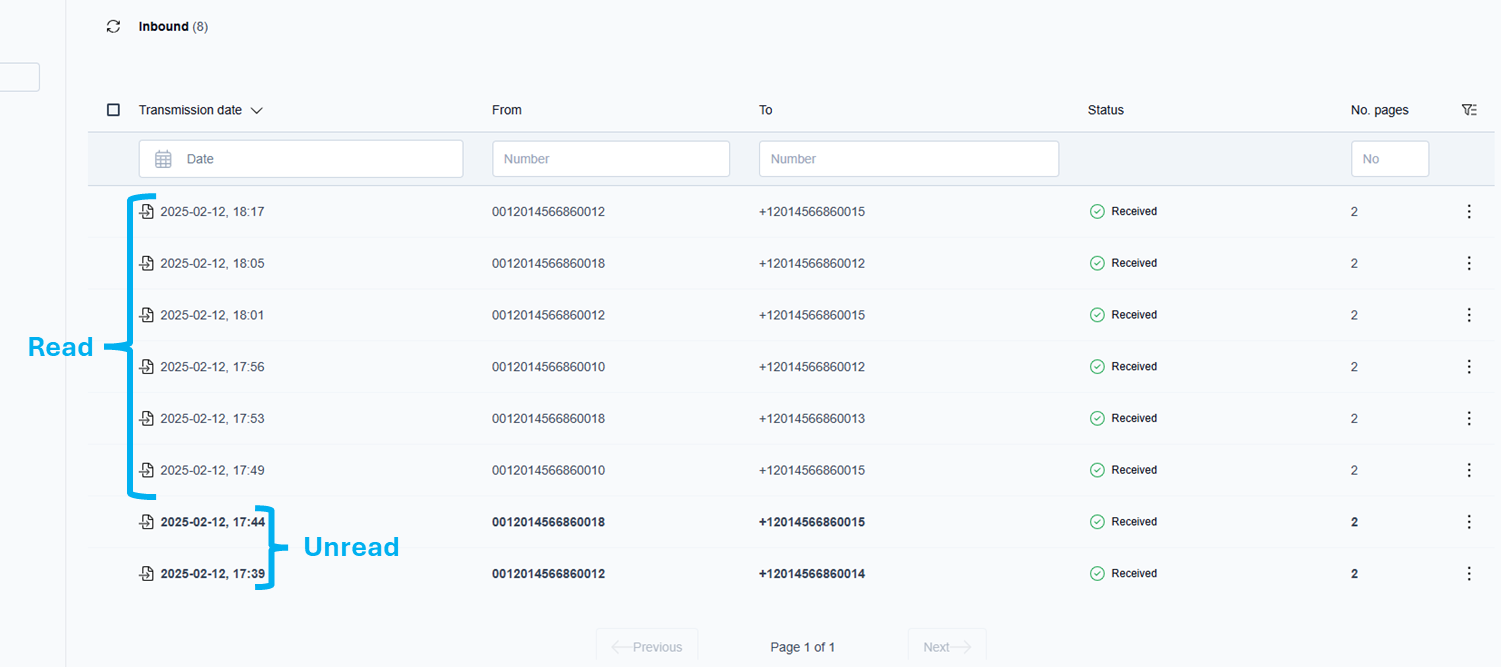Screen dimensions: 1501x667
Task: Click fax document icon for 18:17 transmission
Action: (x=146, y=212)
